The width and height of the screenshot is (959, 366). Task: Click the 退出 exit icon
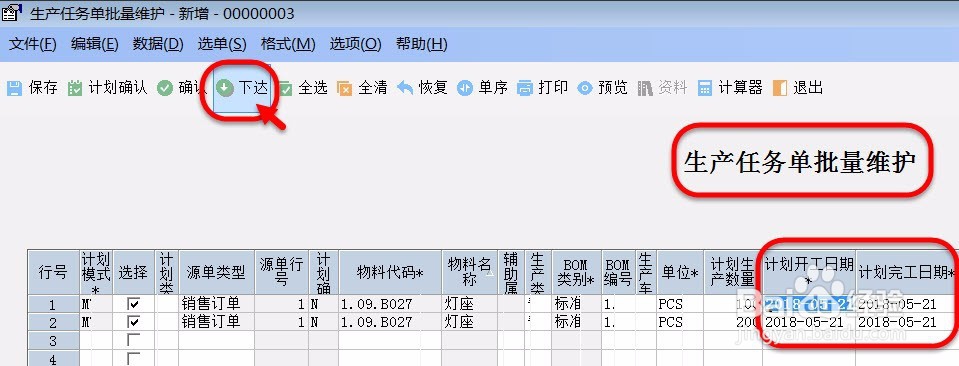(780, 88)
